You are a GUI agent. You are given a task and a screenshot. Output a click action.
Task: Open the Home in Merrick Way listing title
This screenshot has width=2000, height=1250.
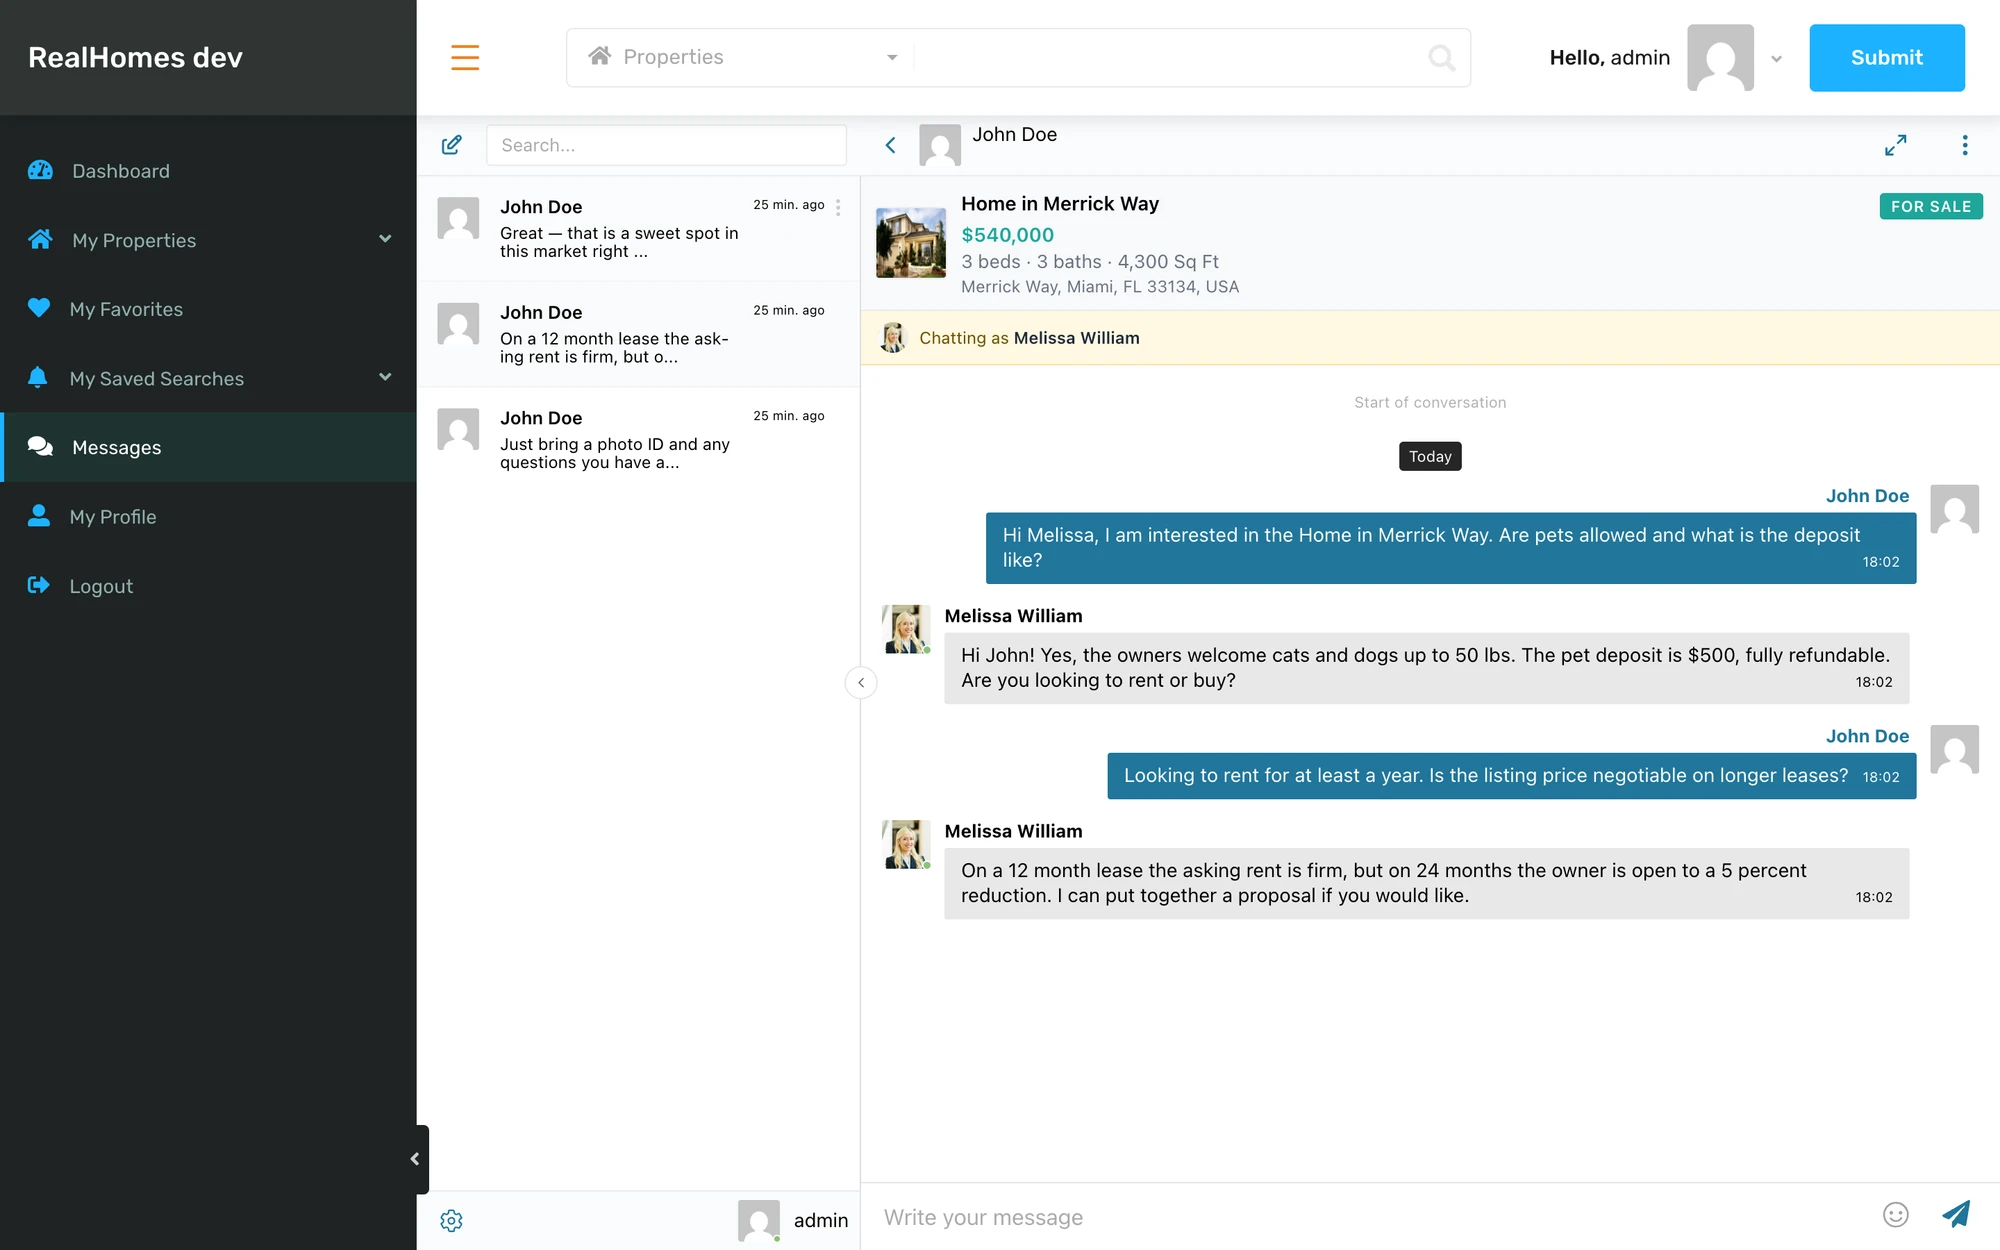[x=1059, y=203]
